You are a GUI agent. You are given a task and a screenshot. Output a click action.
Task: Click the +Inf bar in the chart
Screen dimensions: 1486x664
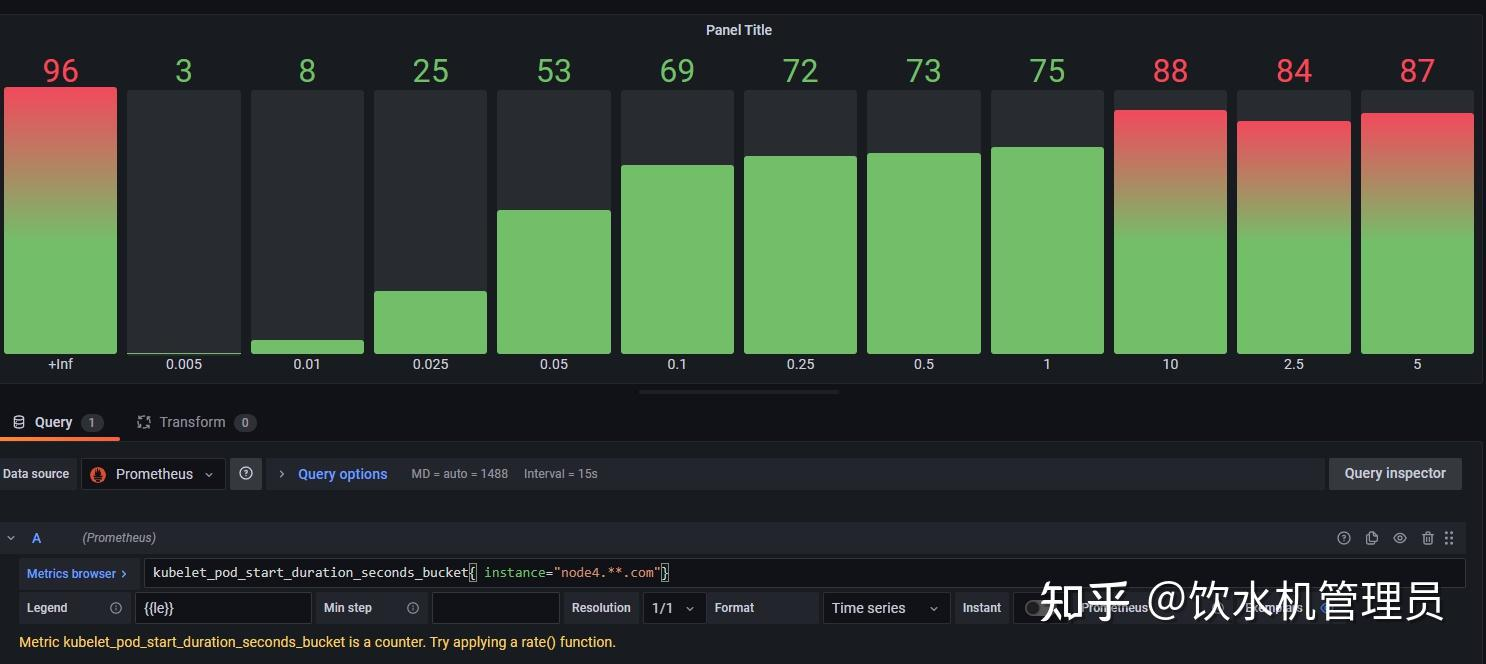tap(60, 221)
